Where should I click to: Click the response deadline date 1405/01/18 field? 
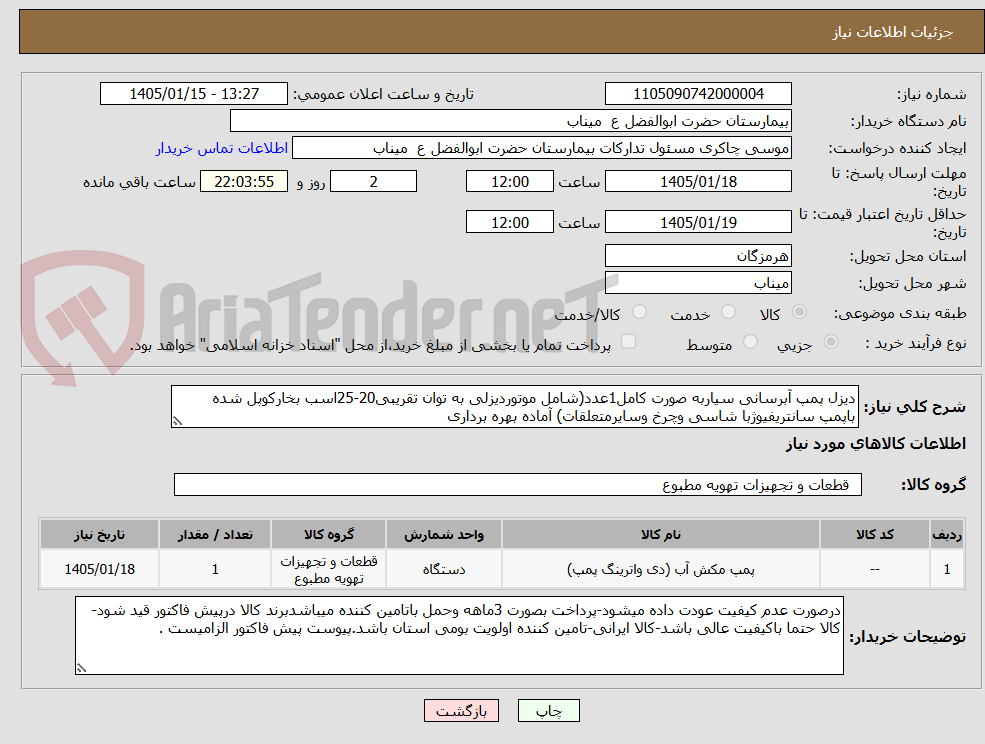(x=698, y=182)
